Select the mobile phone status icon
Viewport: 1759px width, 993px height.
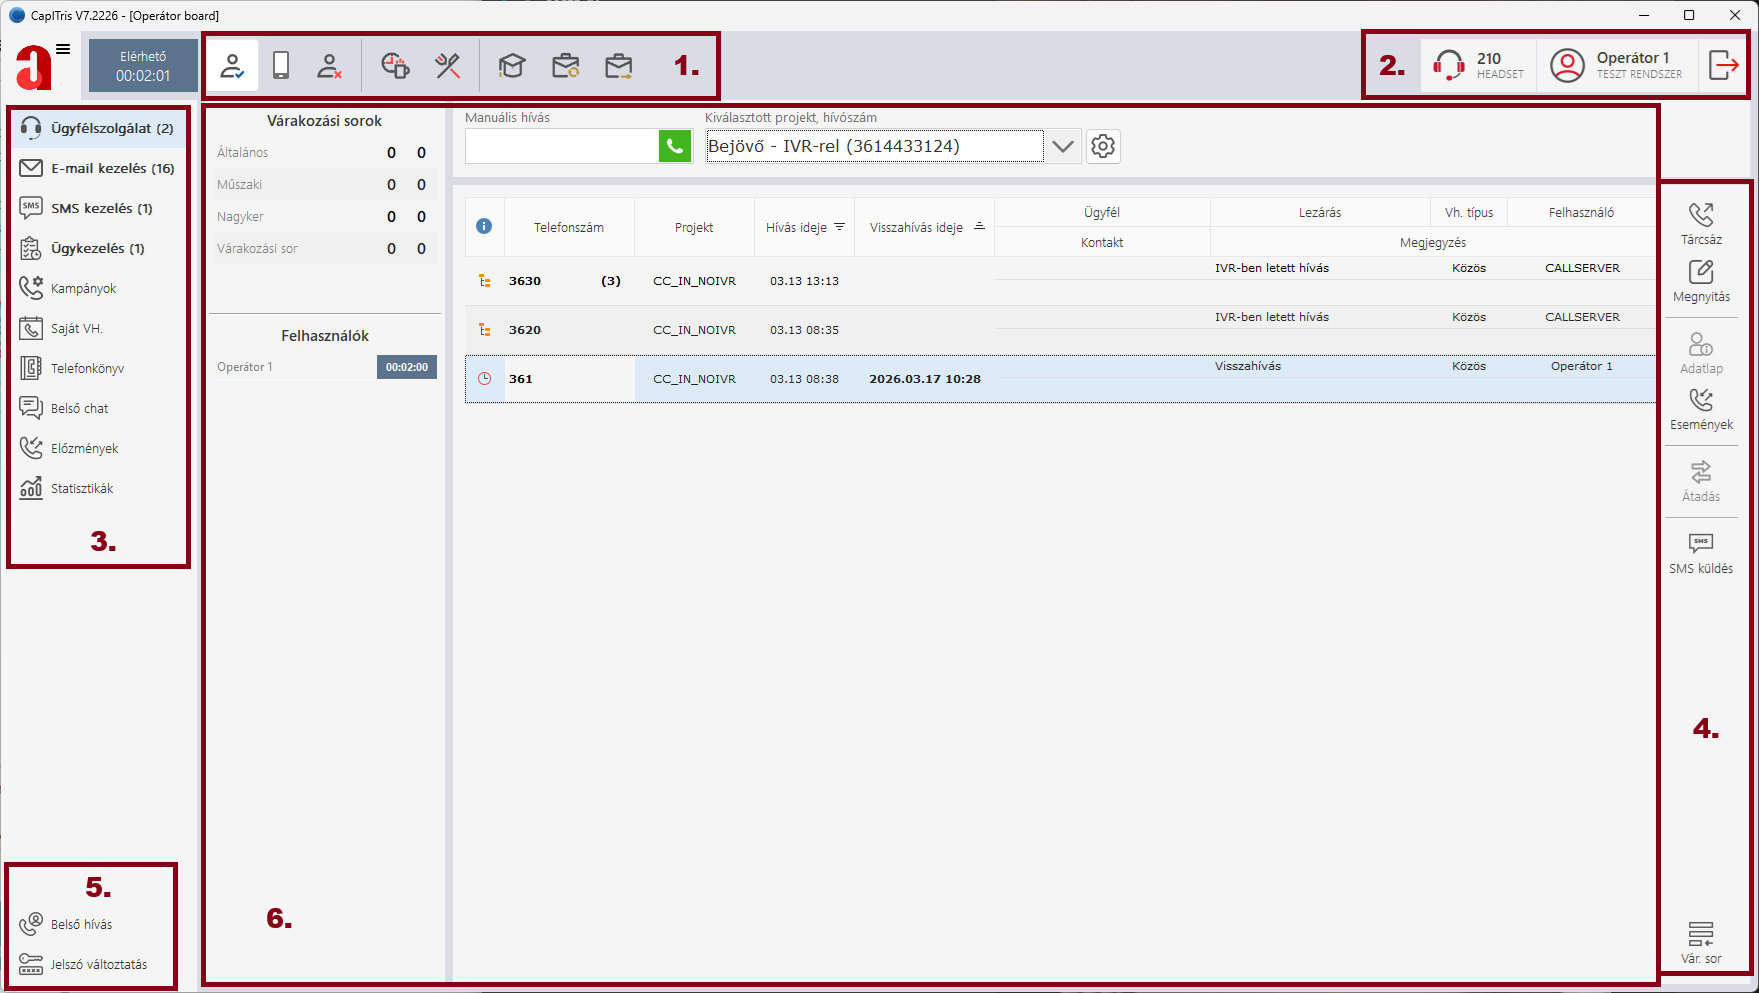281,66
